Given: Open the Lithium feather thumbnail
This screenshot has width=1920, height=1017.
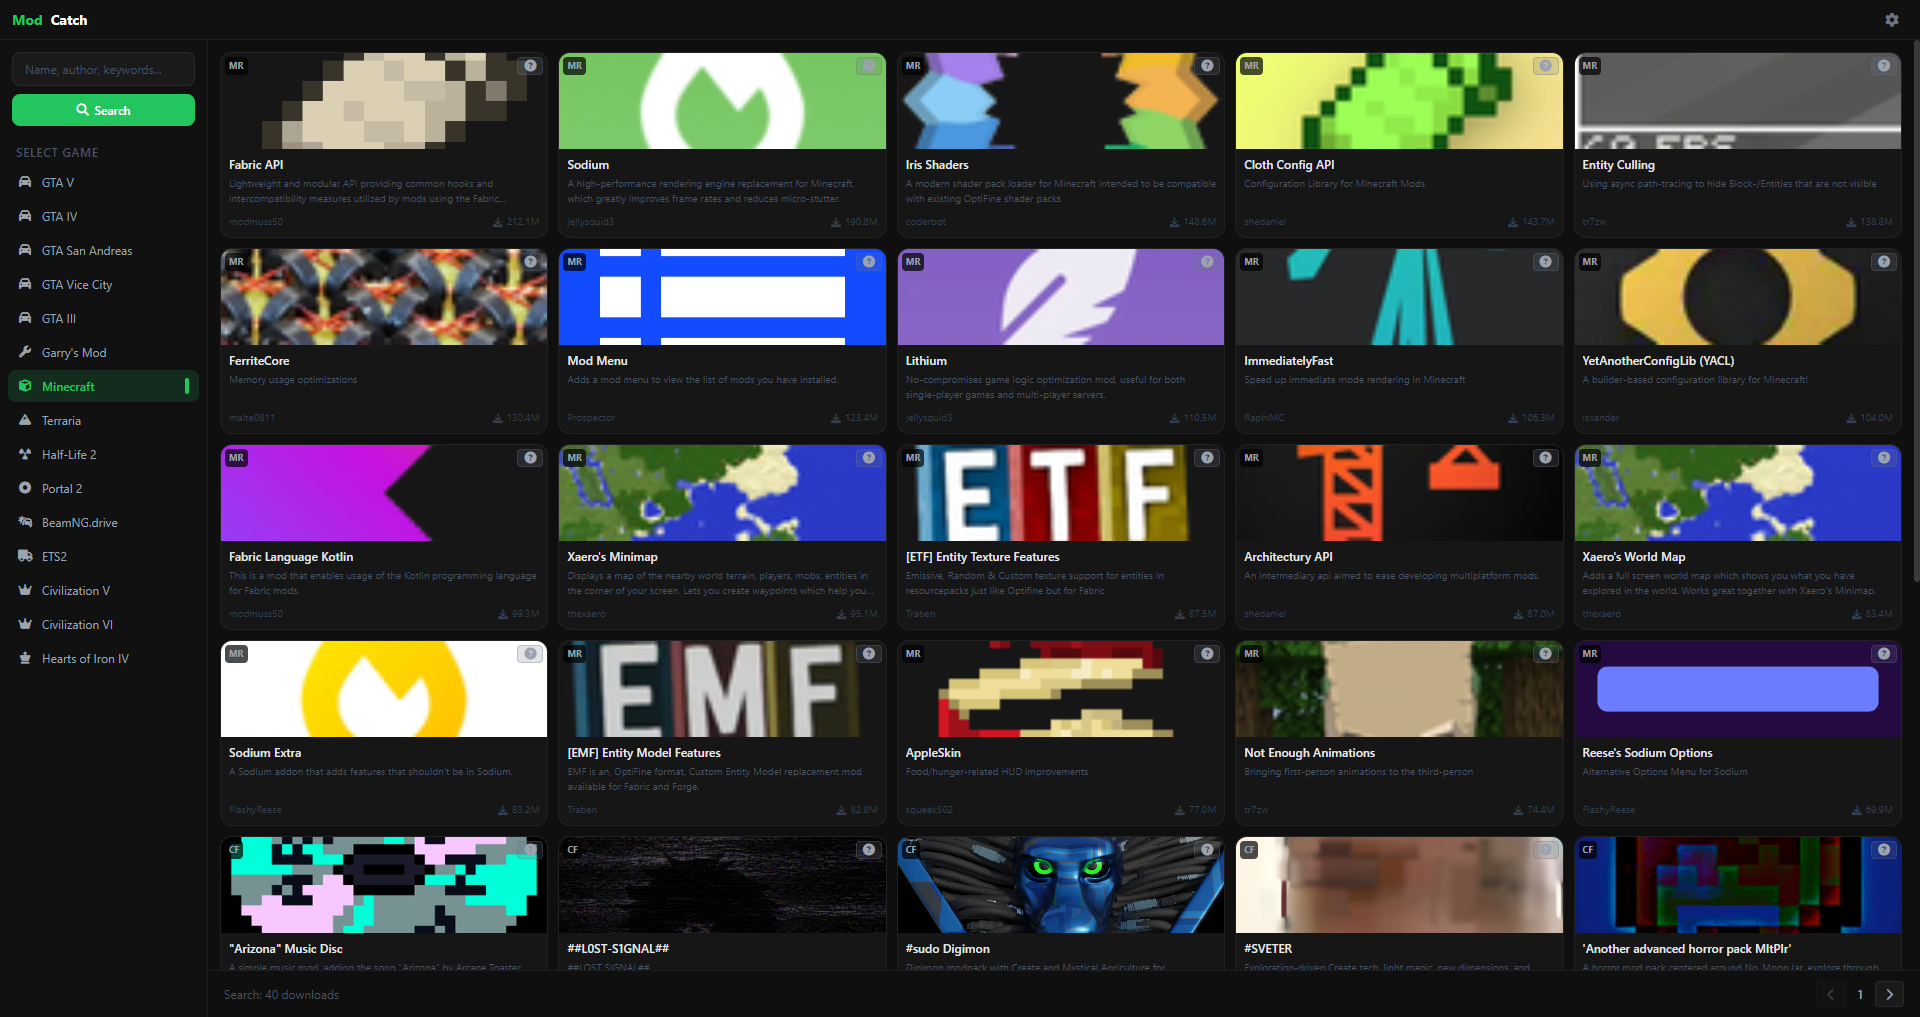Looking at the screenshot, I should pyautogui.click(x=1061, y=297).
